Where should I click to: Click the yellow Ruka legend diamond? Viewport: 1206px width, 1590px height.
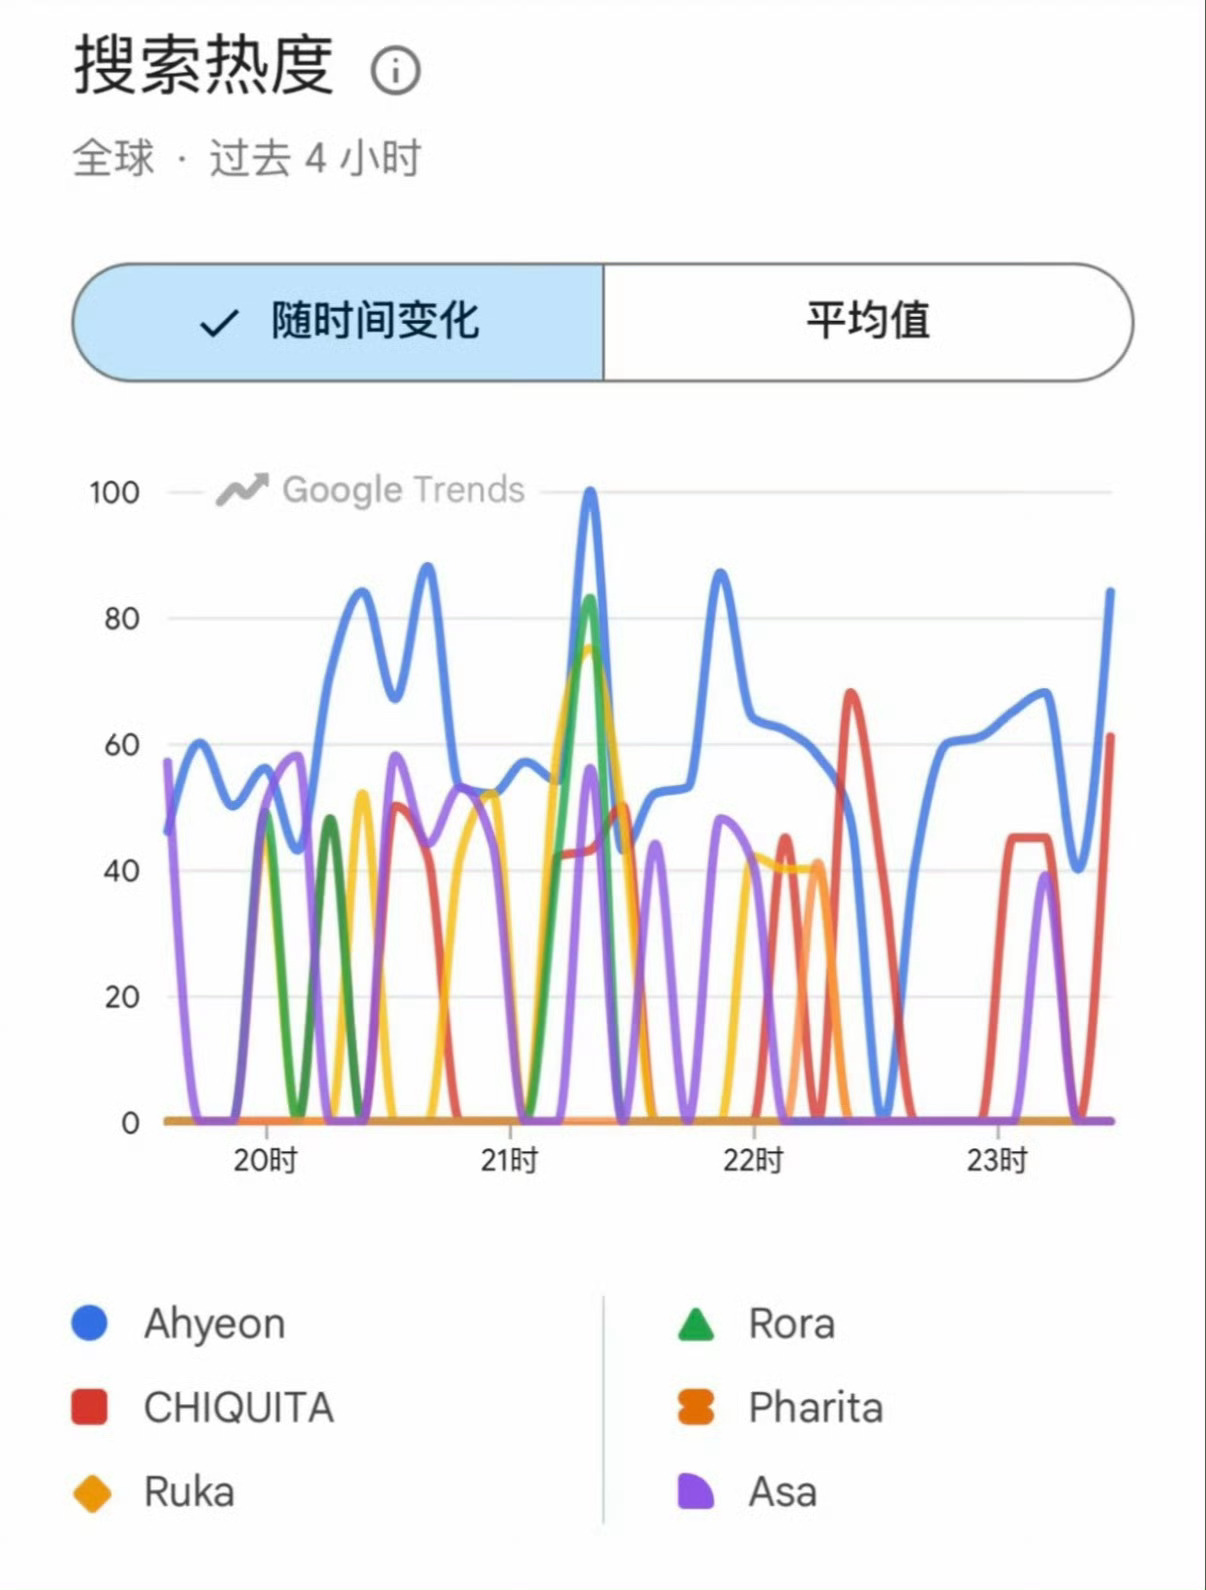click(x=92, y=1494)
